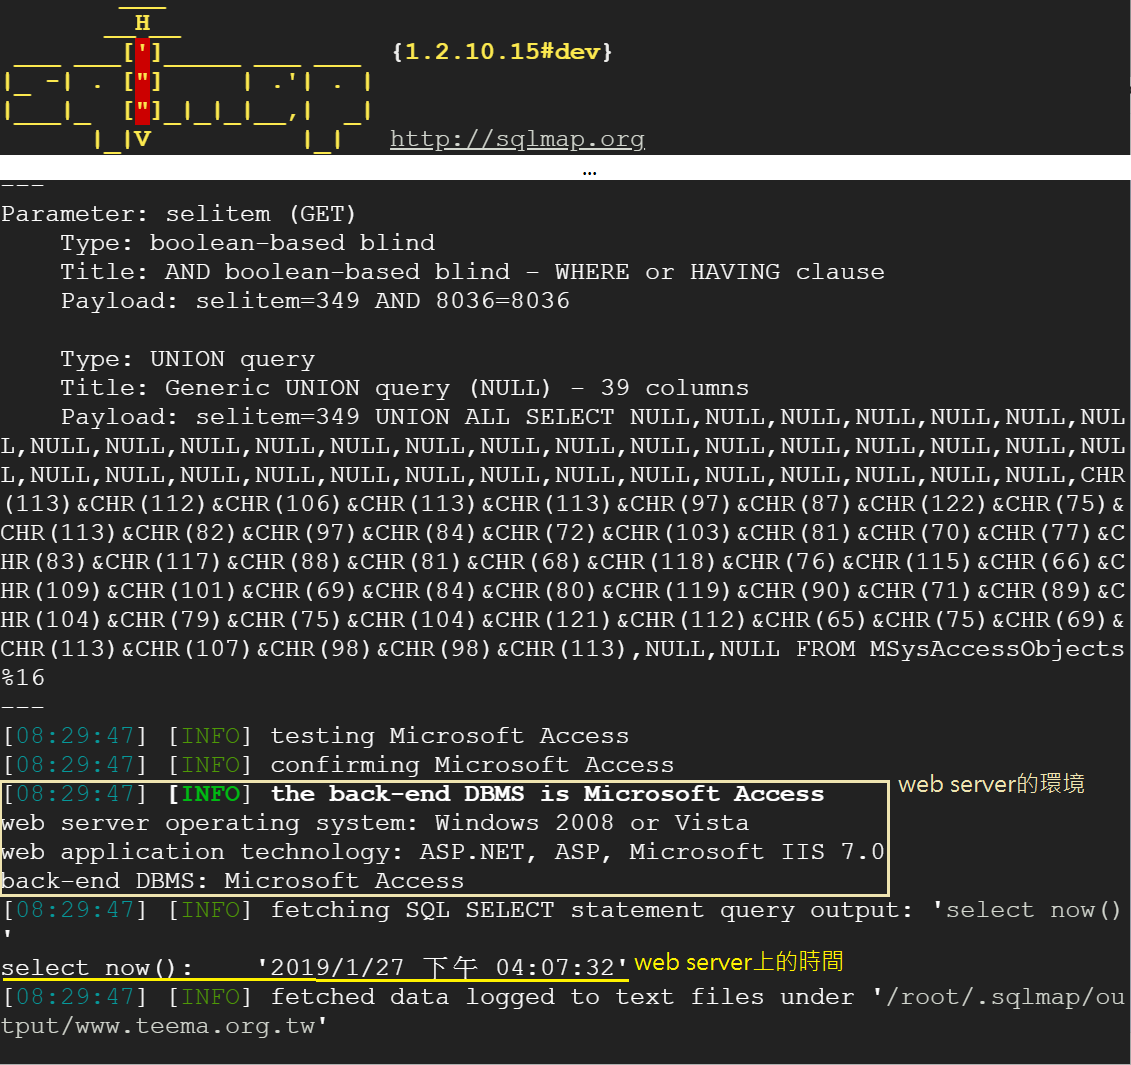Click the result '2019/1/27 下午 04:07:32'
Image resolution: width=1131 pixels, height=1065 pixels.
click(x=442, y=968)
